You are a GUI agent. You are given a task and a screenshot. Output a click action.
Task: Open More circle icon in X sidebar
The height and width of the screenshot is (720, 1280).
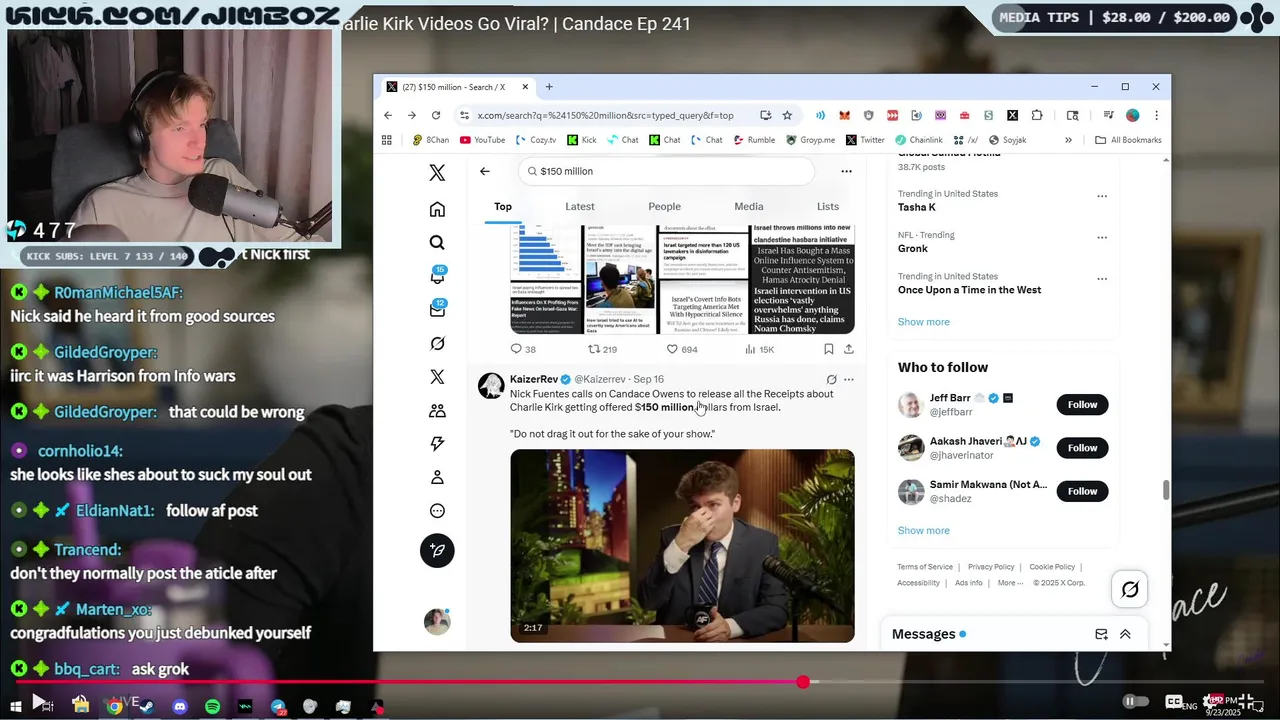437,511
